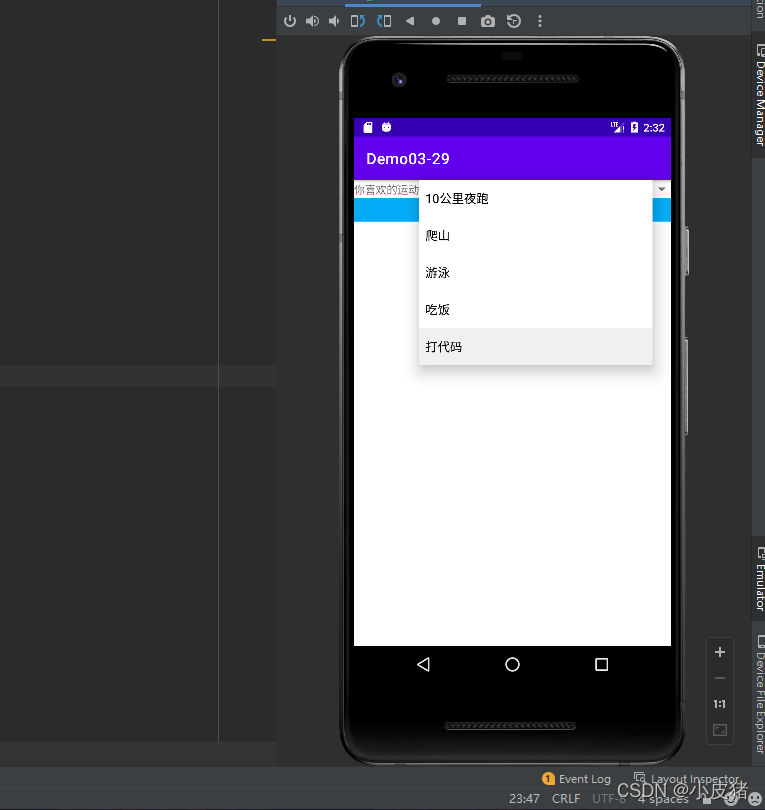Open emulator extended controls three-dot menu
Viewport: 765px width, 810px height.
pyautogui.click(x=540, y=21)
